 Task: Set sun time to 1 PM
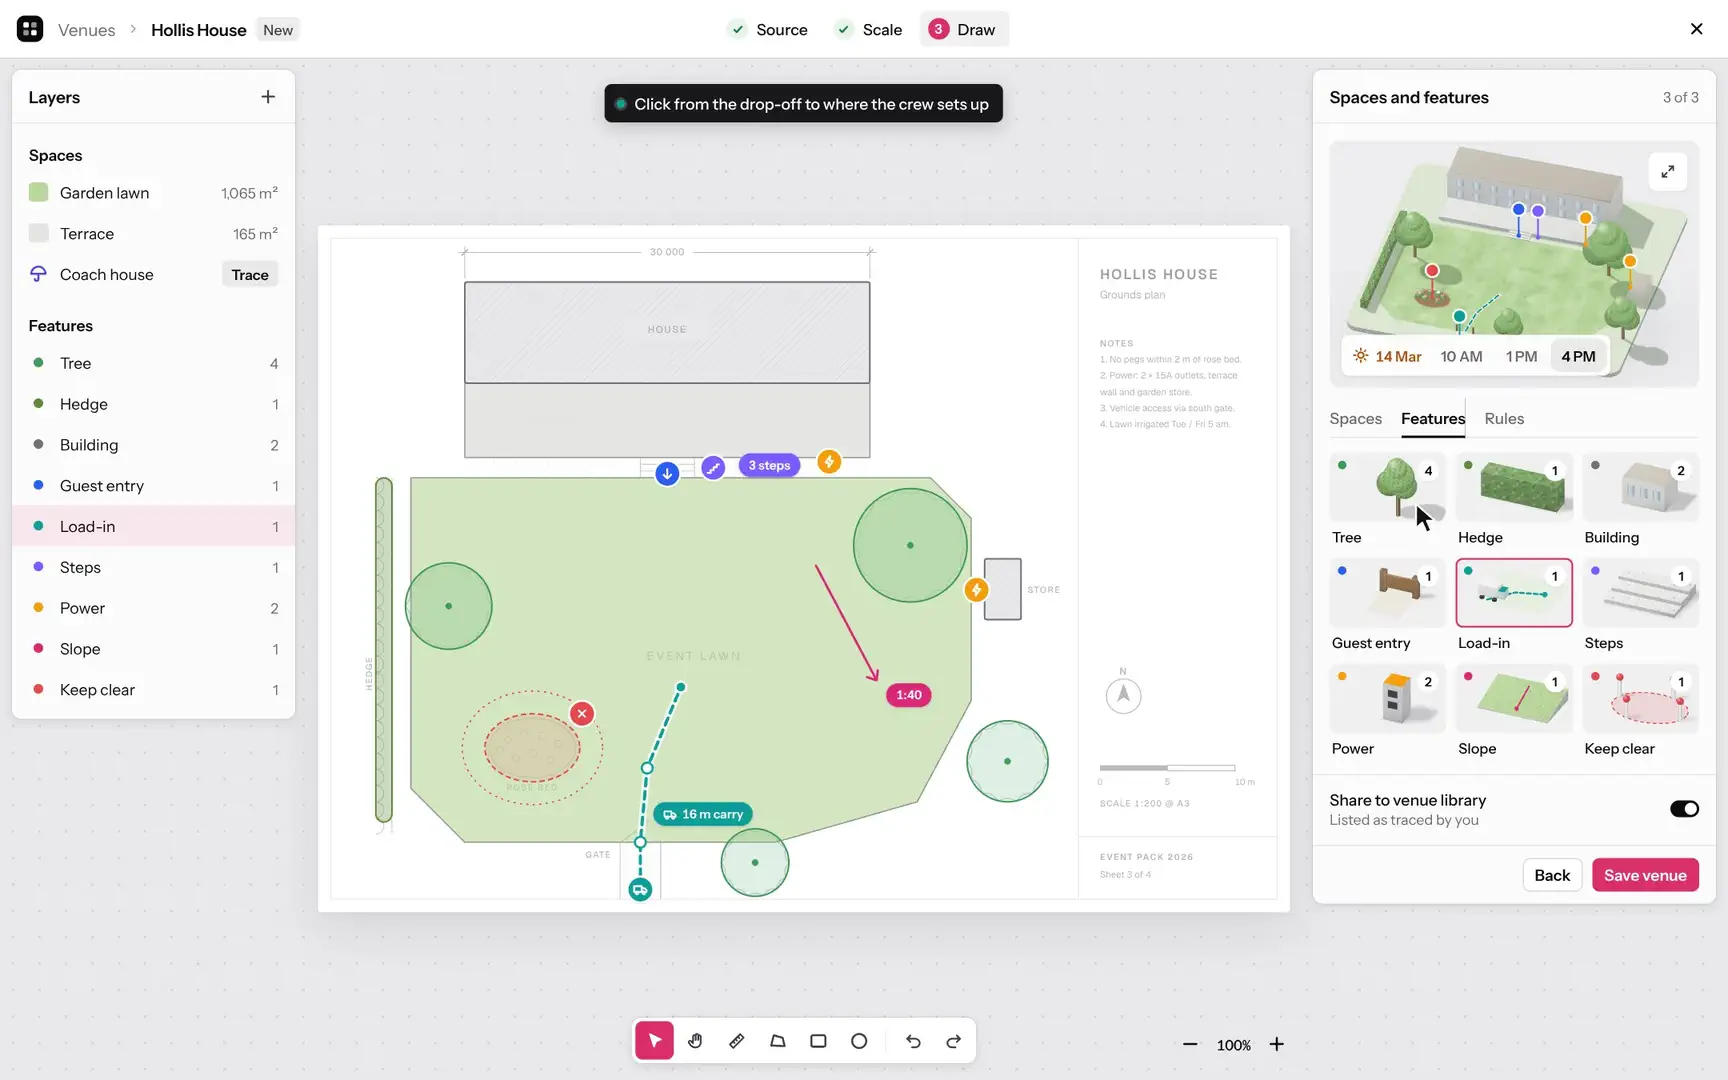click(x=1521, y=356)
